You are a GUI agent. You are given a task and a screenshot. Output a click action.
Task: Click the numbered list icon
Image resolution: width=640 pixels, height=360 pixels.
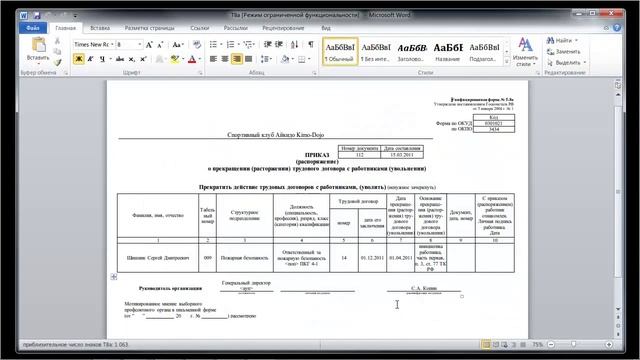[x=231, y=44]
